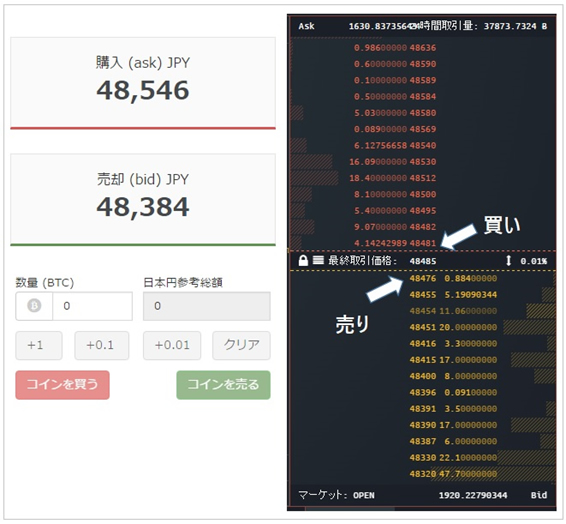Click bid order at price 48330
The image size is (566, 524).
[453, 458]
